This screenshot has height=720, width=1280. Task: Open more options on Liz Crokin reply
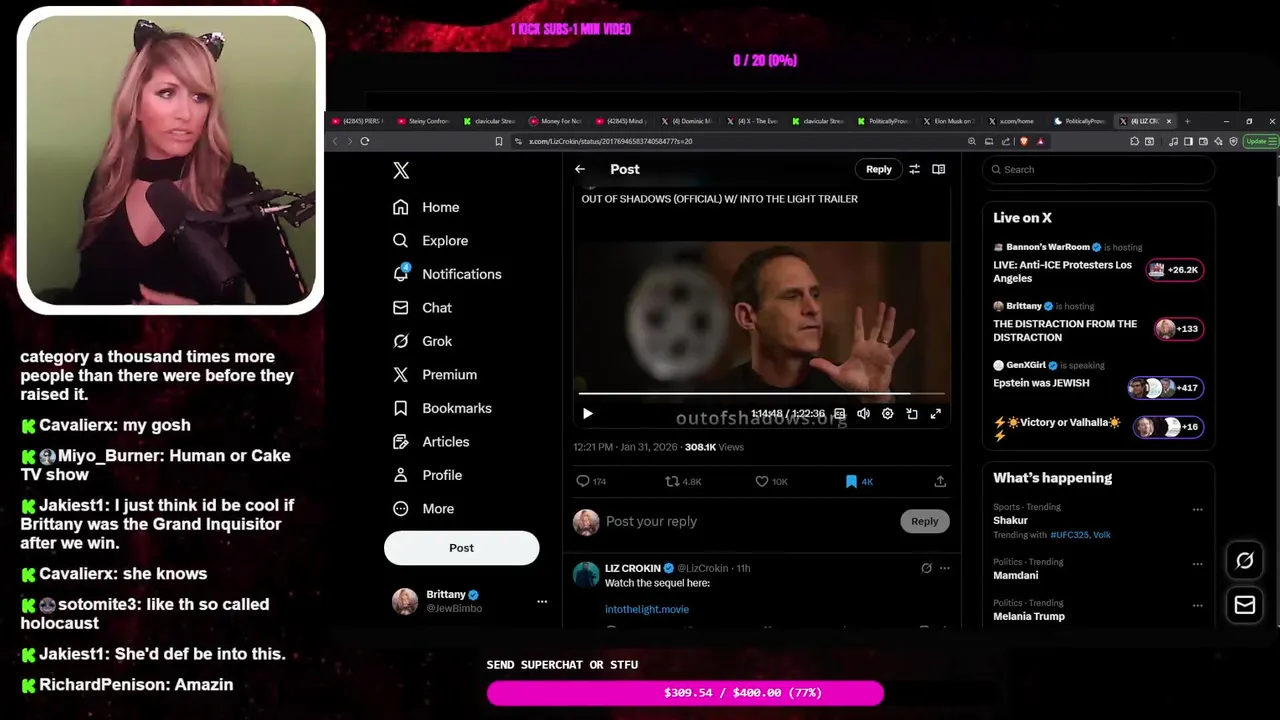945,568
